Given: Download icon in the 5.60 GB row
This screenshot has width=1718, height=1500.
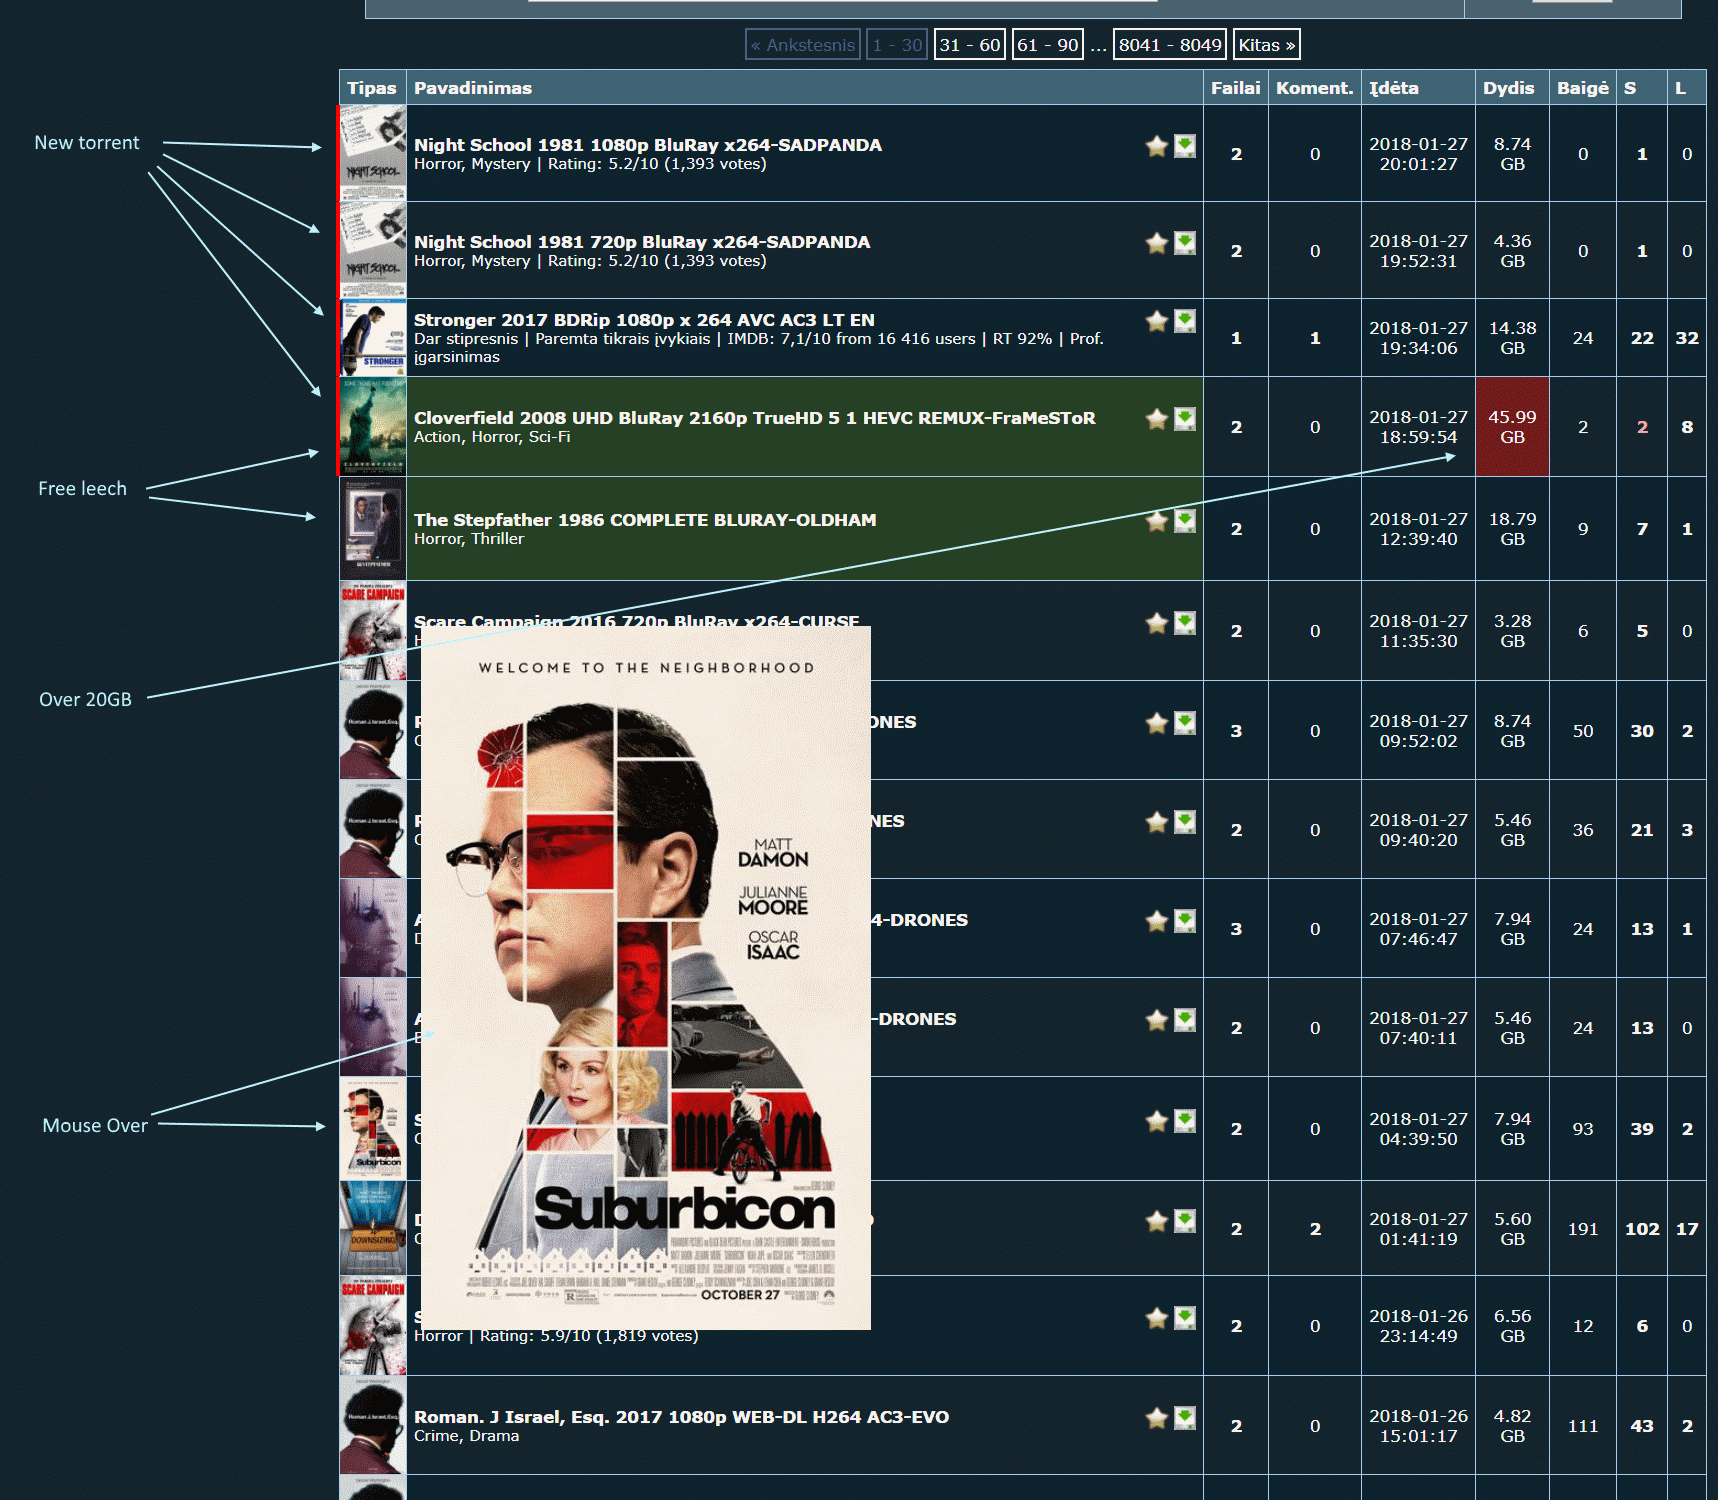Looking at the screenshot, I should point(1185,1221).
